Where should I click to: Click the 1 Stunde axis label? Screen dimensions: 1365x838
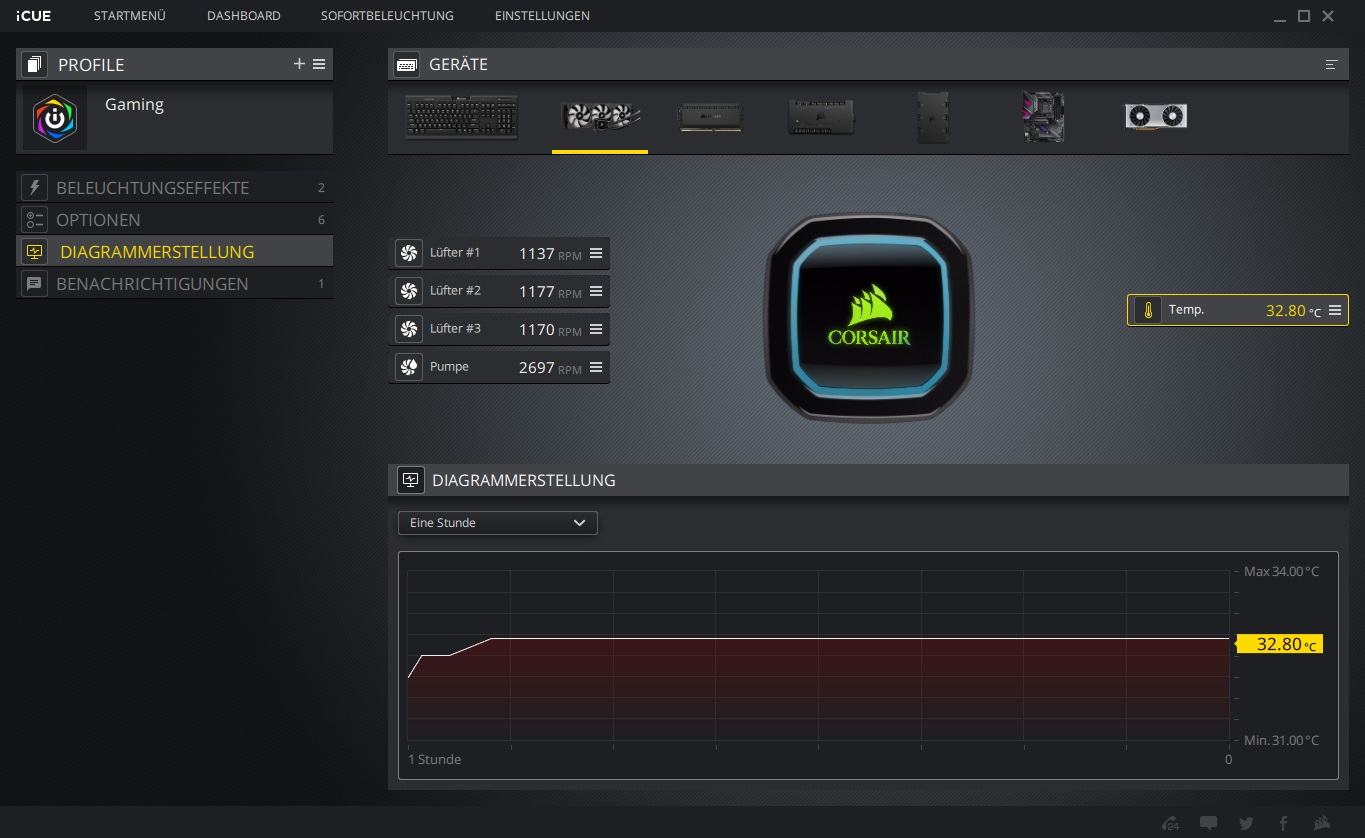tap(435, 759)
